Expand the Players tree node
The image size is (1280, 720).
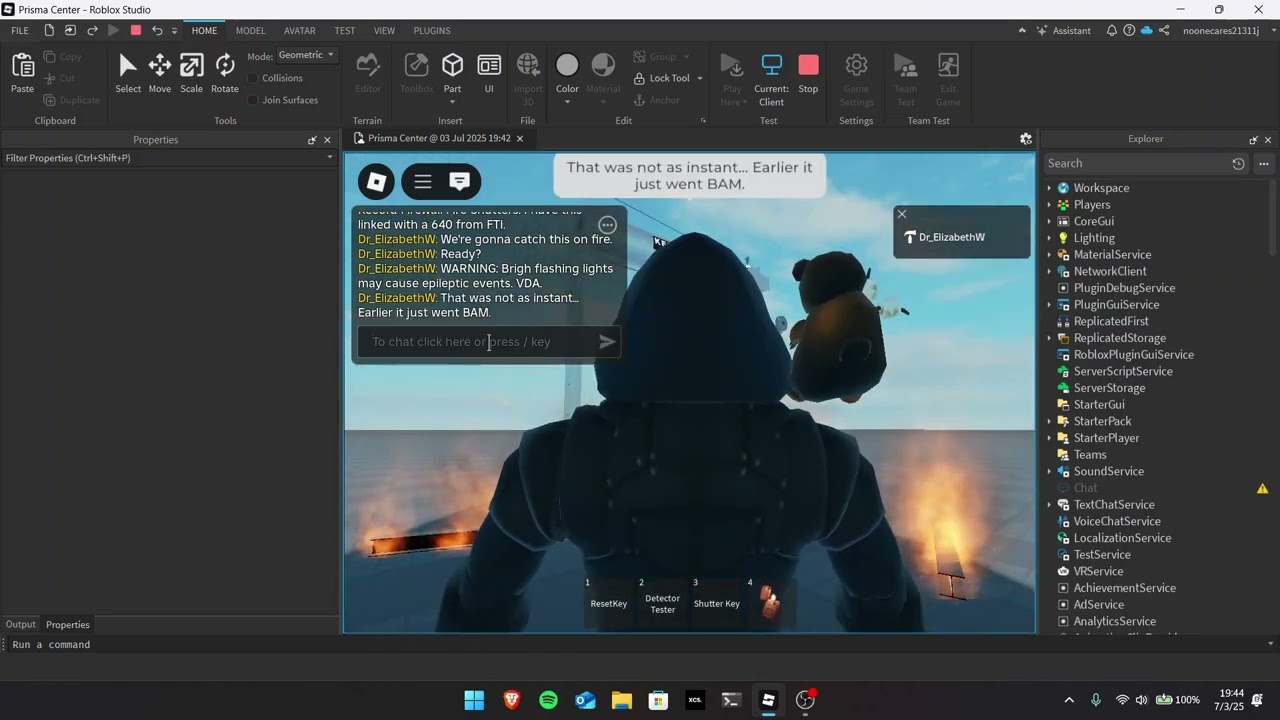click(1049, 205)
